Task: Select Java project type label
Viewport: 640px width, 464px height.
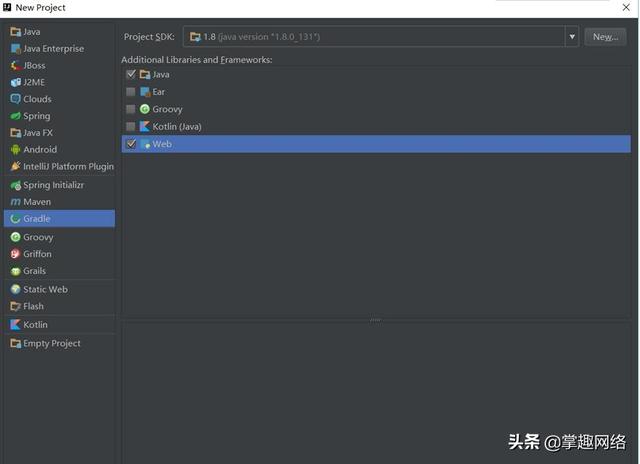Action: point(32,31)
